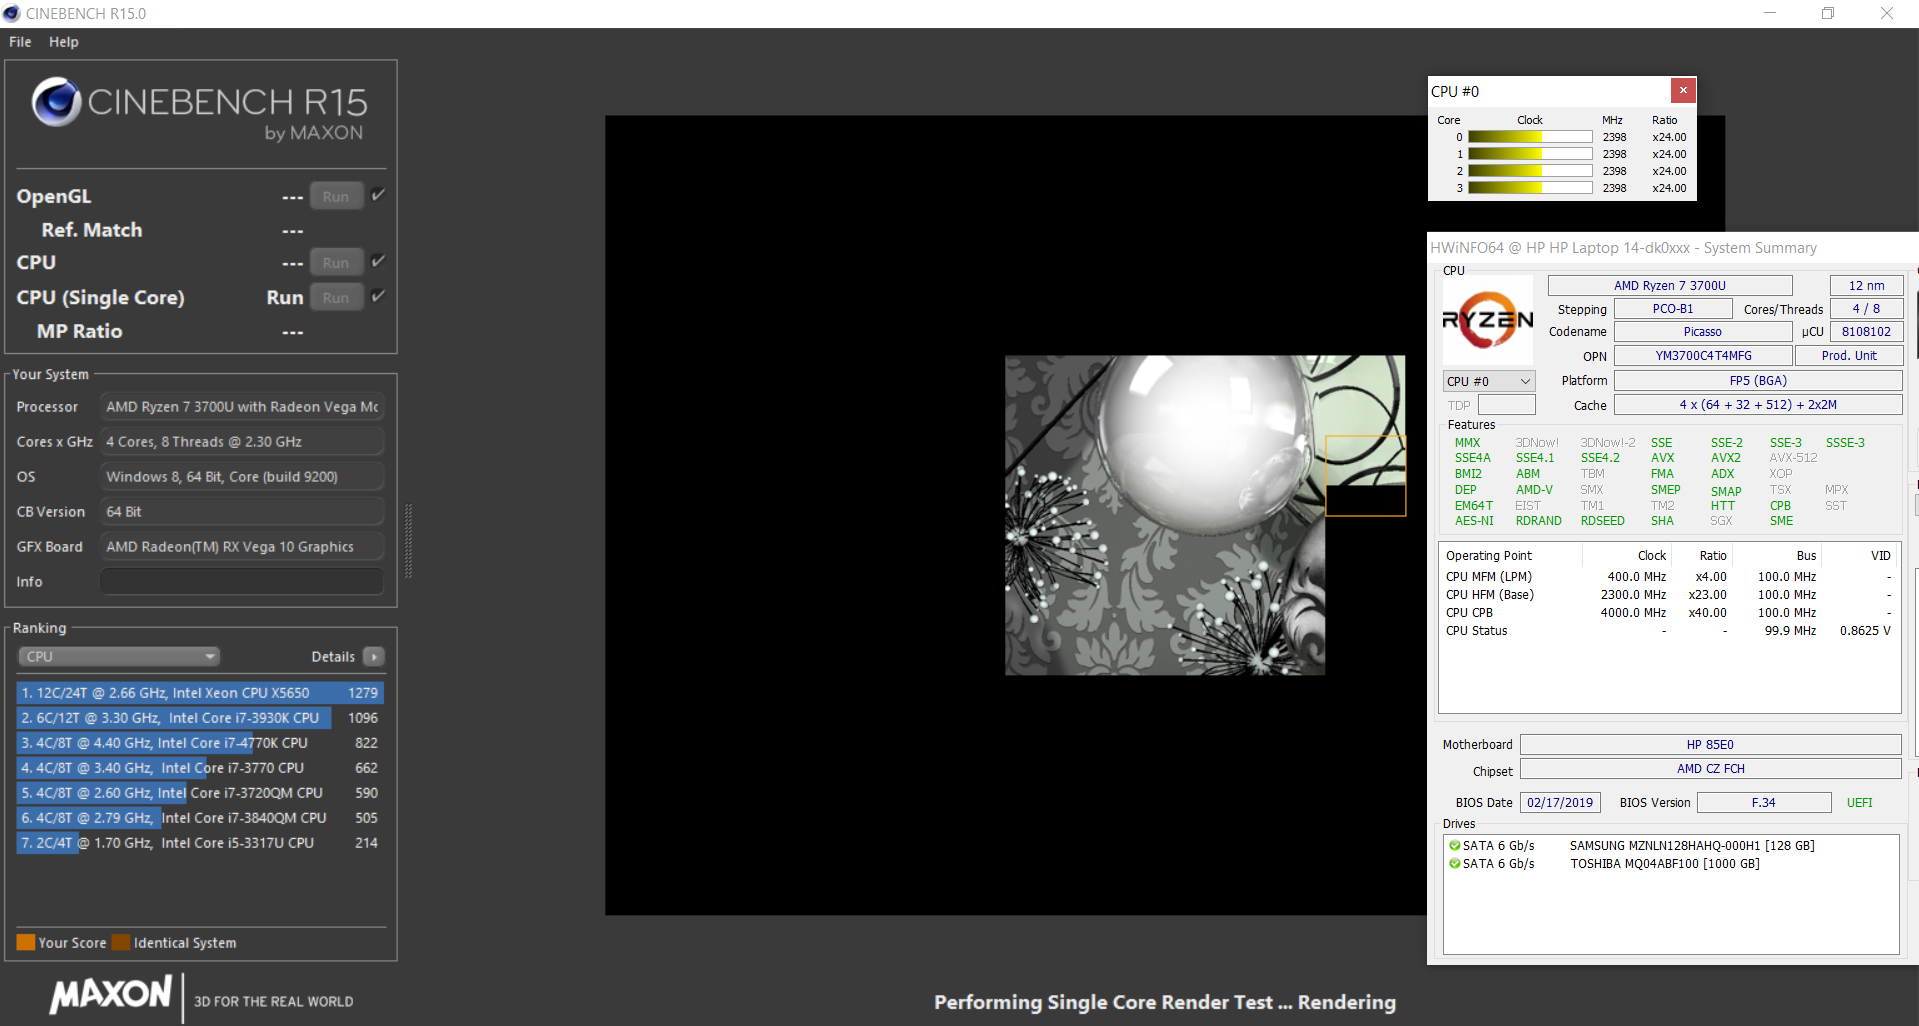Click the Platform value FP5 (BGA)

pos(1758,381)
